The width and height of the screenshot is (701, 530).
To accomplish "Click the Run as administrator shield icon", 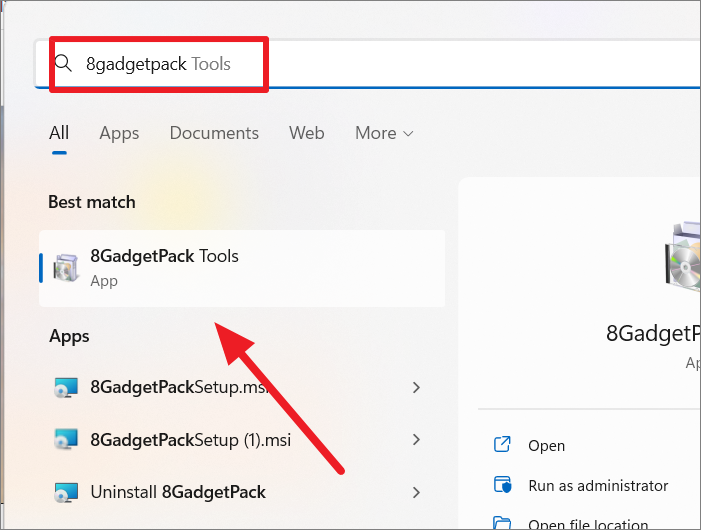I will tap(503, 484).
